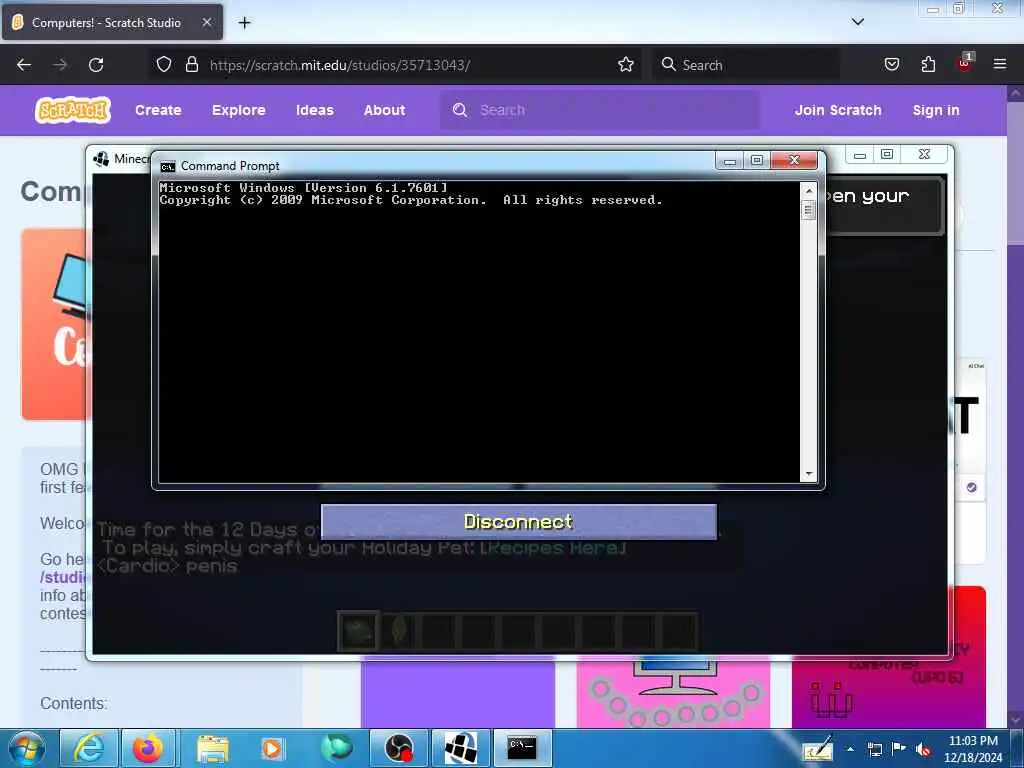The width and height of the screenshot is (1024, 768).
Task: Maximize the Command Prompt window
Action: point(757,160)
